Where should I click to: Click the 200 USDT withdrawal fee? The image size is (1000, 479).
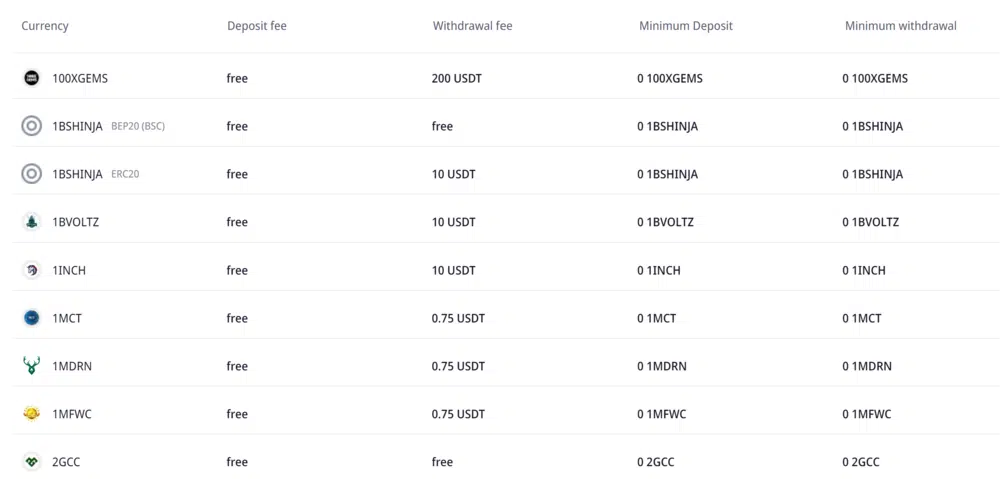pos(456,78)
